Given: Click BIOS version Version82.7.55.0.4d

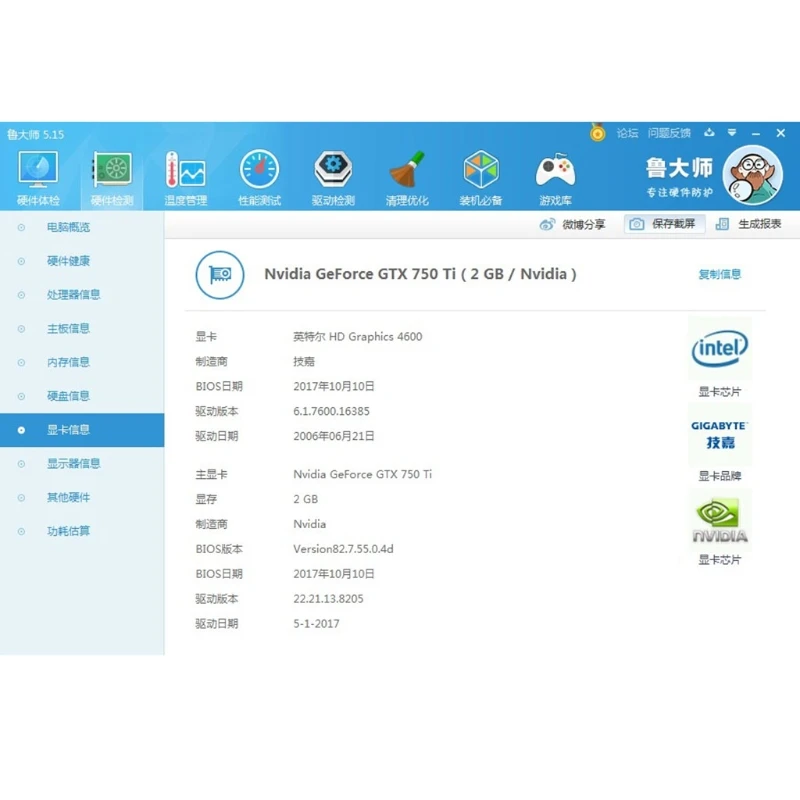Looking at the screenshot, I should coord(343,549).
